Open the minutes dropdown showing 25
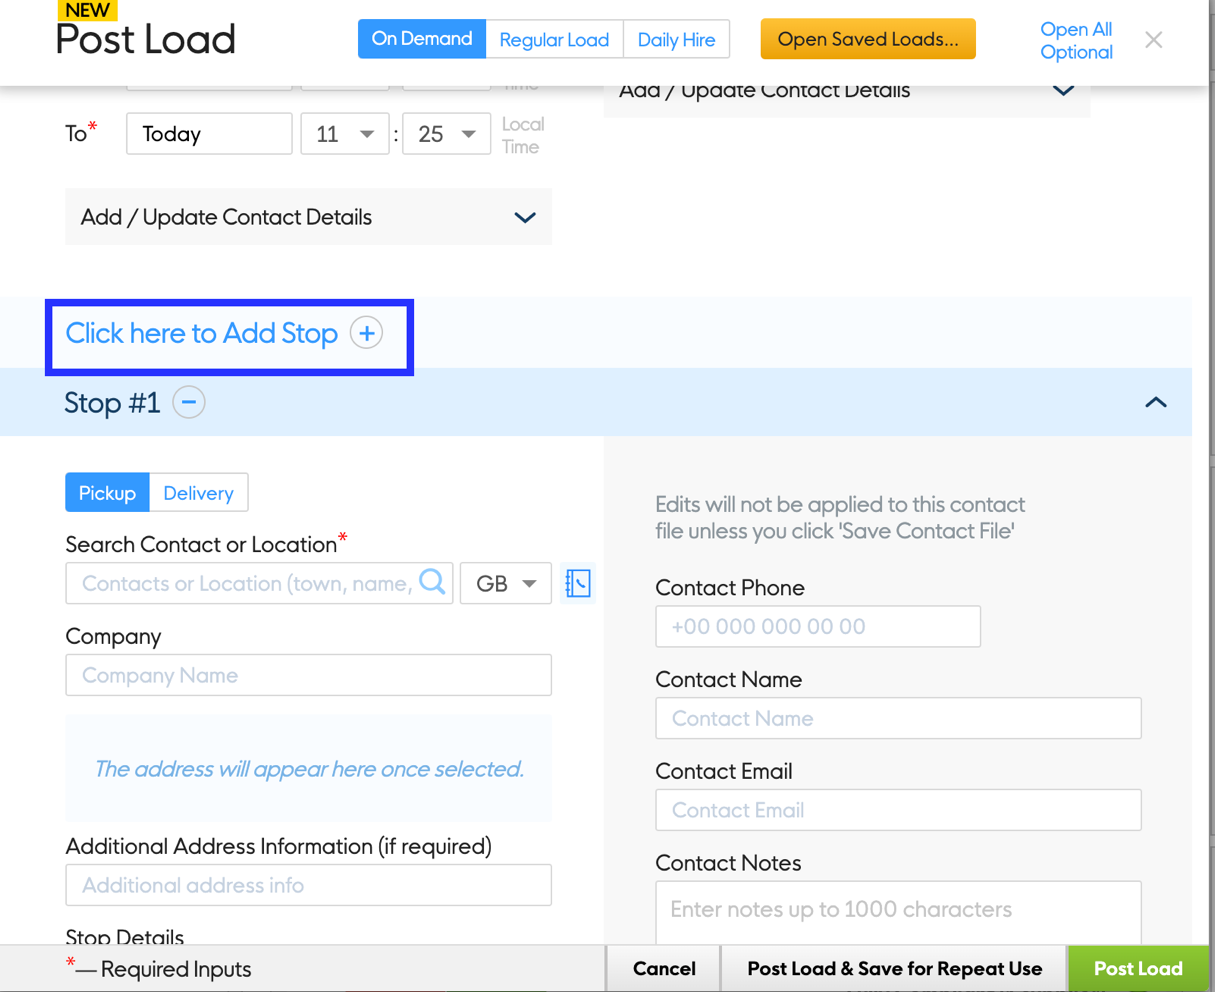Viewport: 1215px width, 992px height. (x=446, y=134)
